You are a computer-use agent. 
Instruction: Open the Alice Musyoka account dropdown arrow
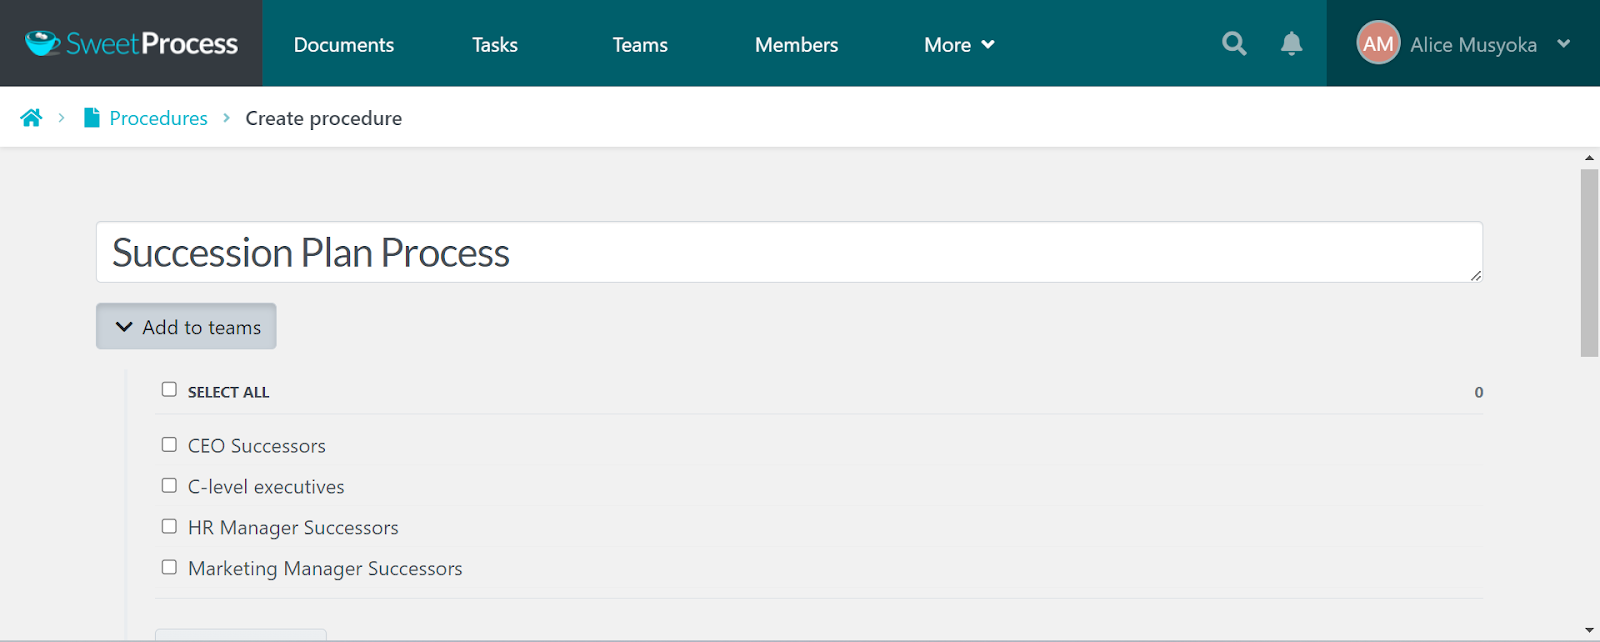coord(1564,44)
